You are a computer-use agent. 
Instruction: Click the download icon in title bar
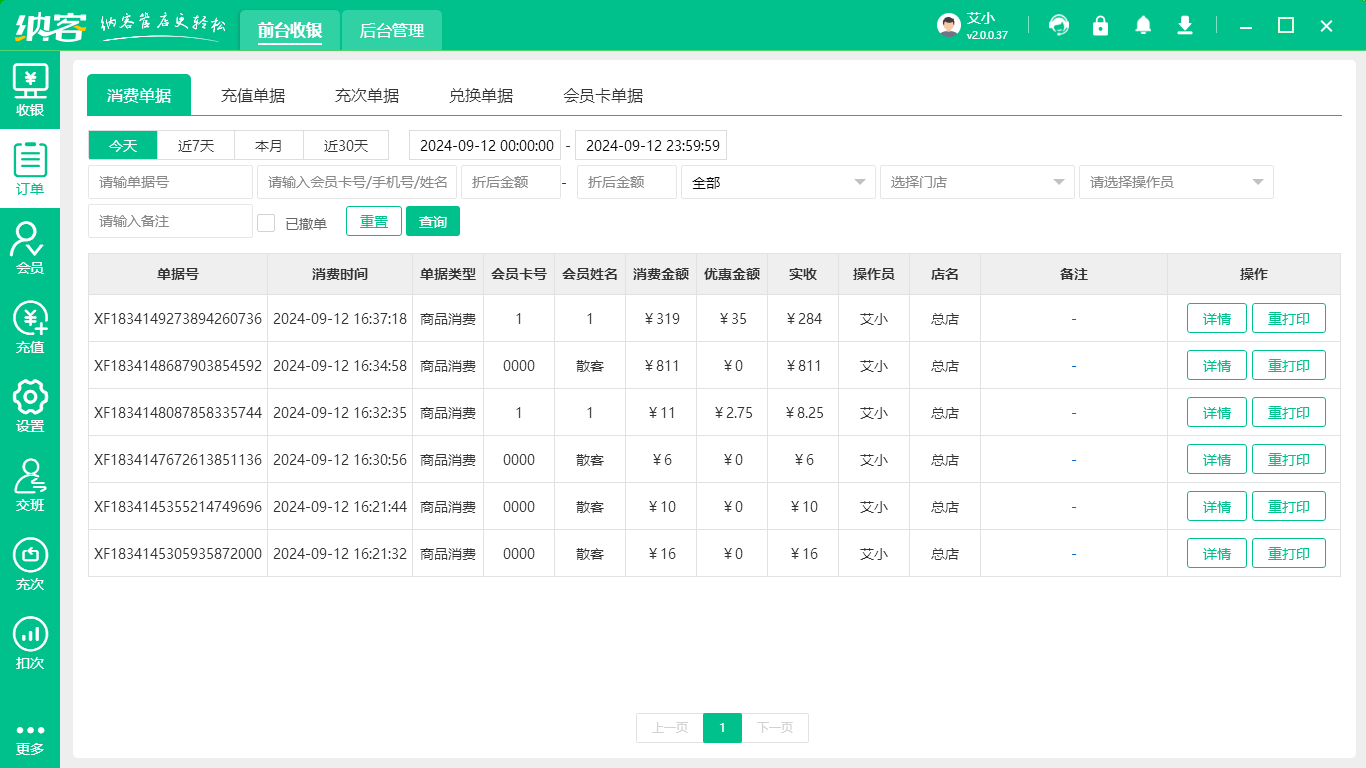pos(1185,25)
